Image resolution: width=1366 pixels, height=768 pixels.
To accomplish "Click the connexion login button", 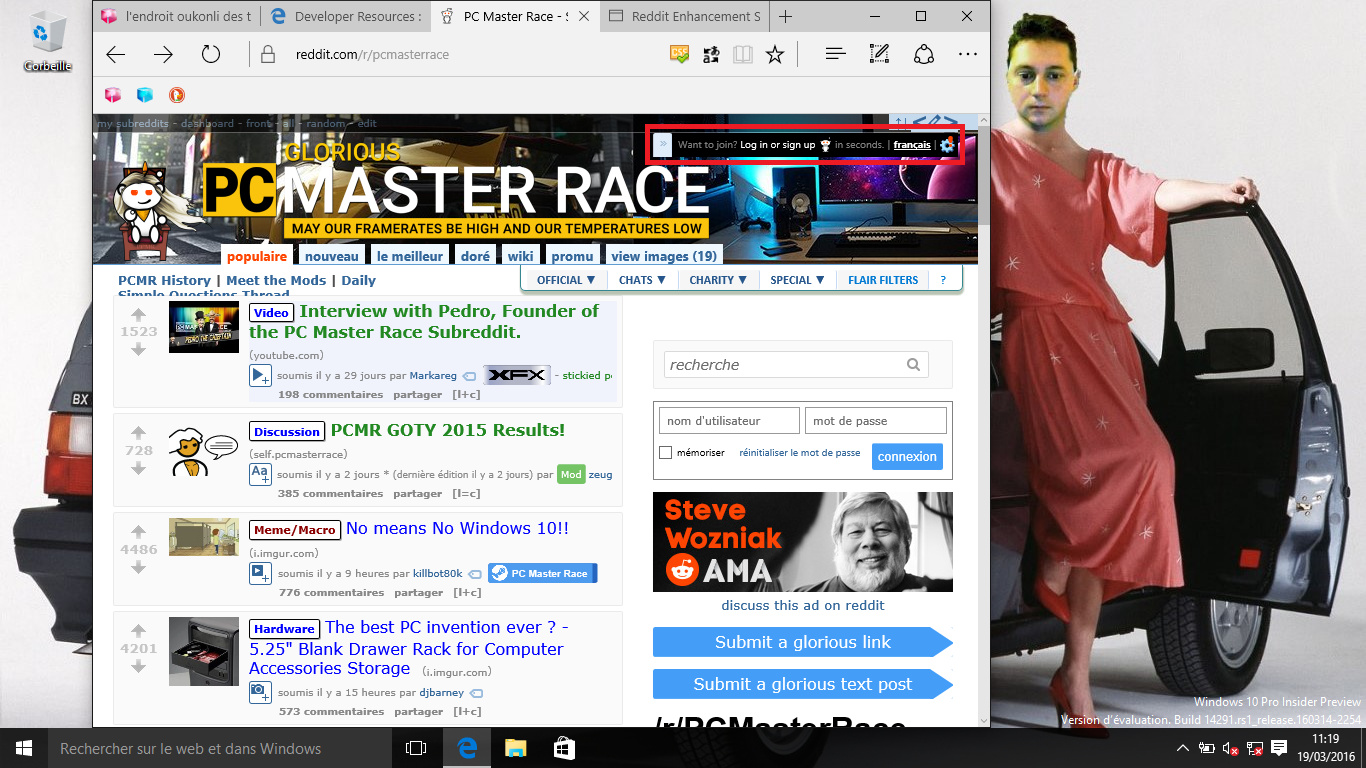I will tap(907, 456).
